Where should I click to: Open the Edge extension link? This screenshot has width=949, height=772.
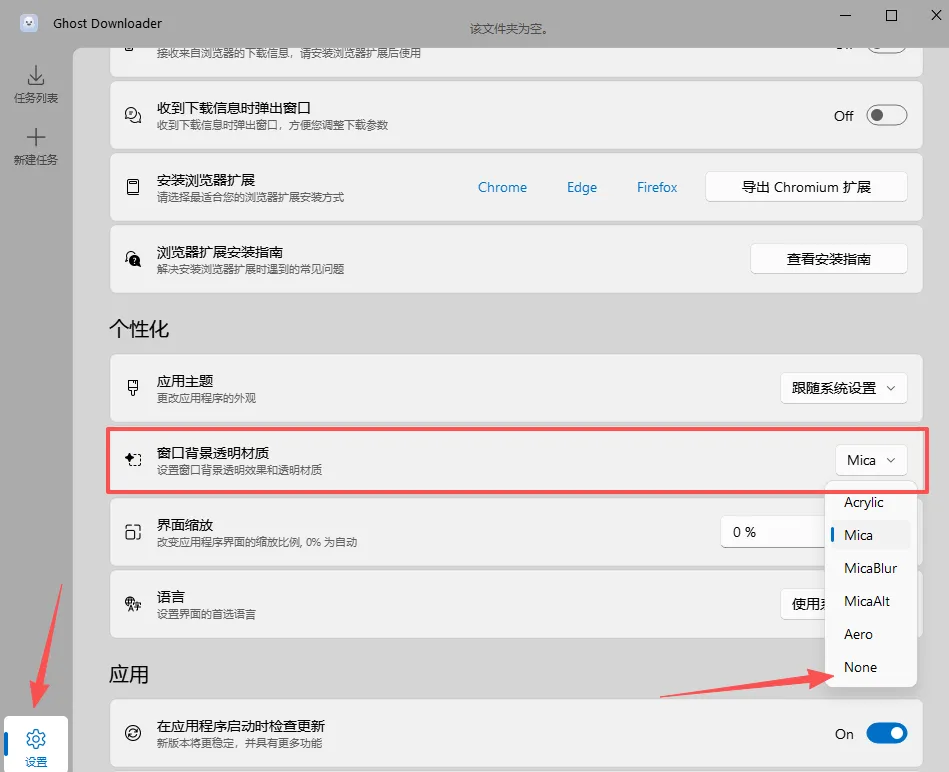pyautogui.click(x=582, y=187)
